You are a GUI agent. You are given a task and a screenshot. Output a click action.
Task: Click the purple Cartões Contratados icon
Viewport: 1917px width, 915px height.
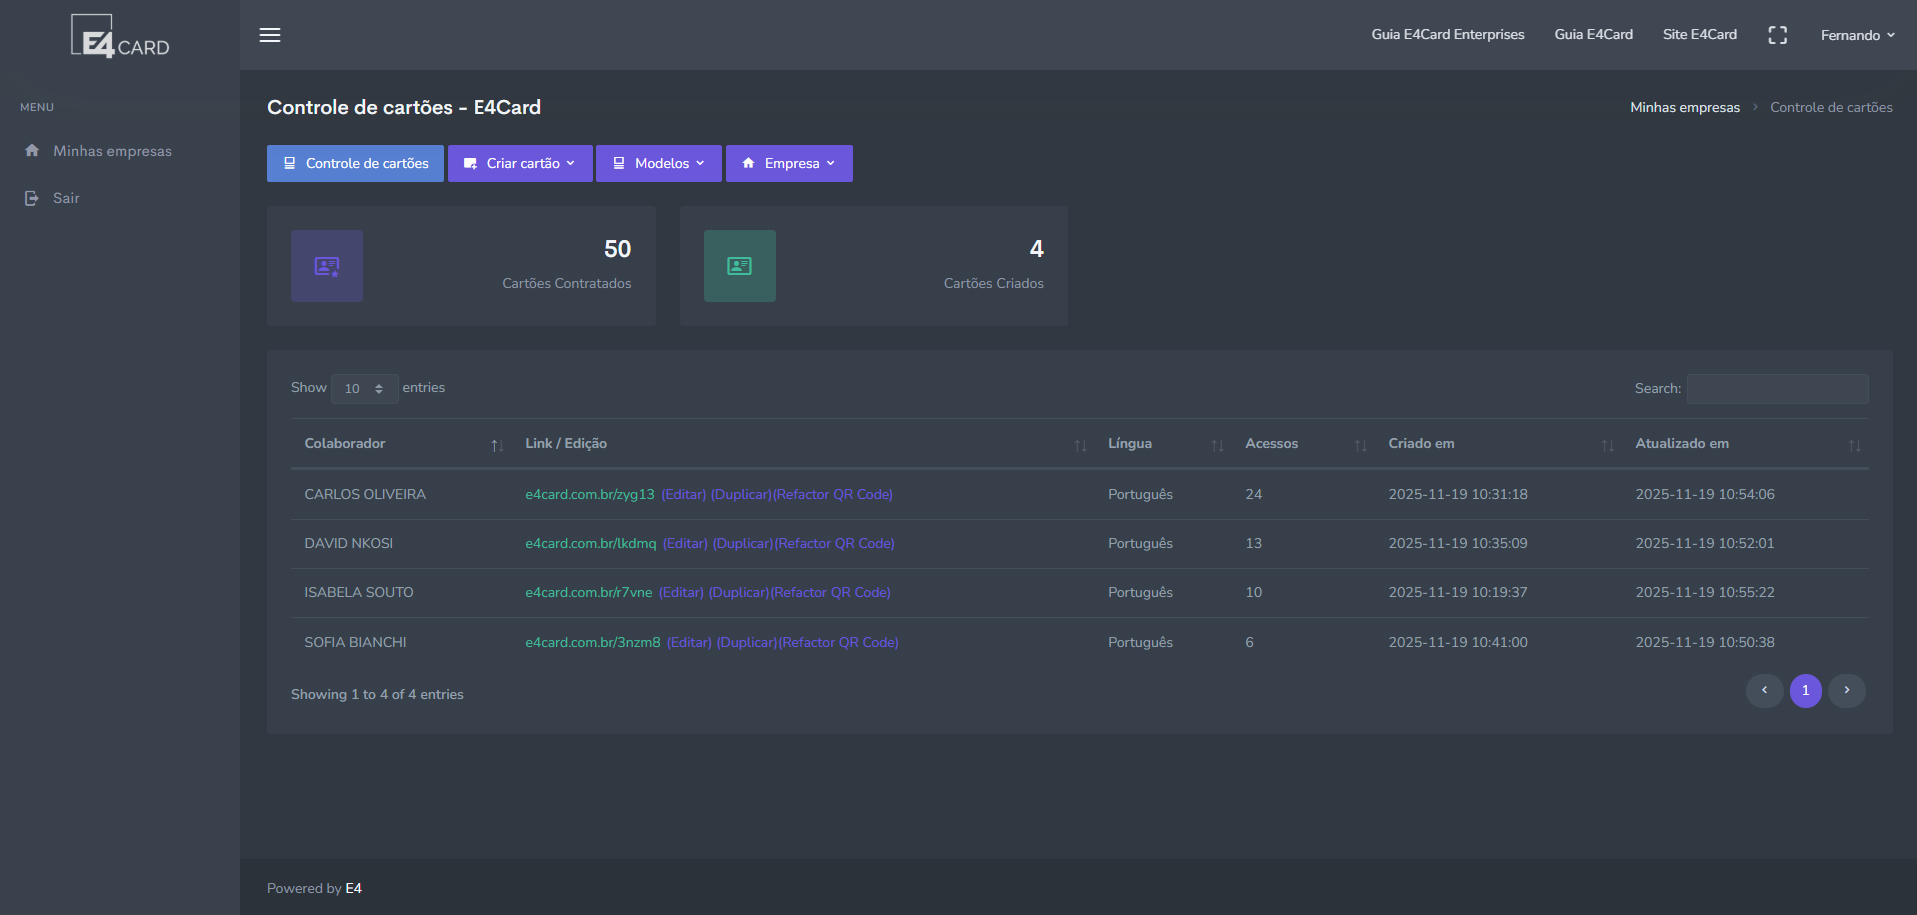[x=327, y=266]
